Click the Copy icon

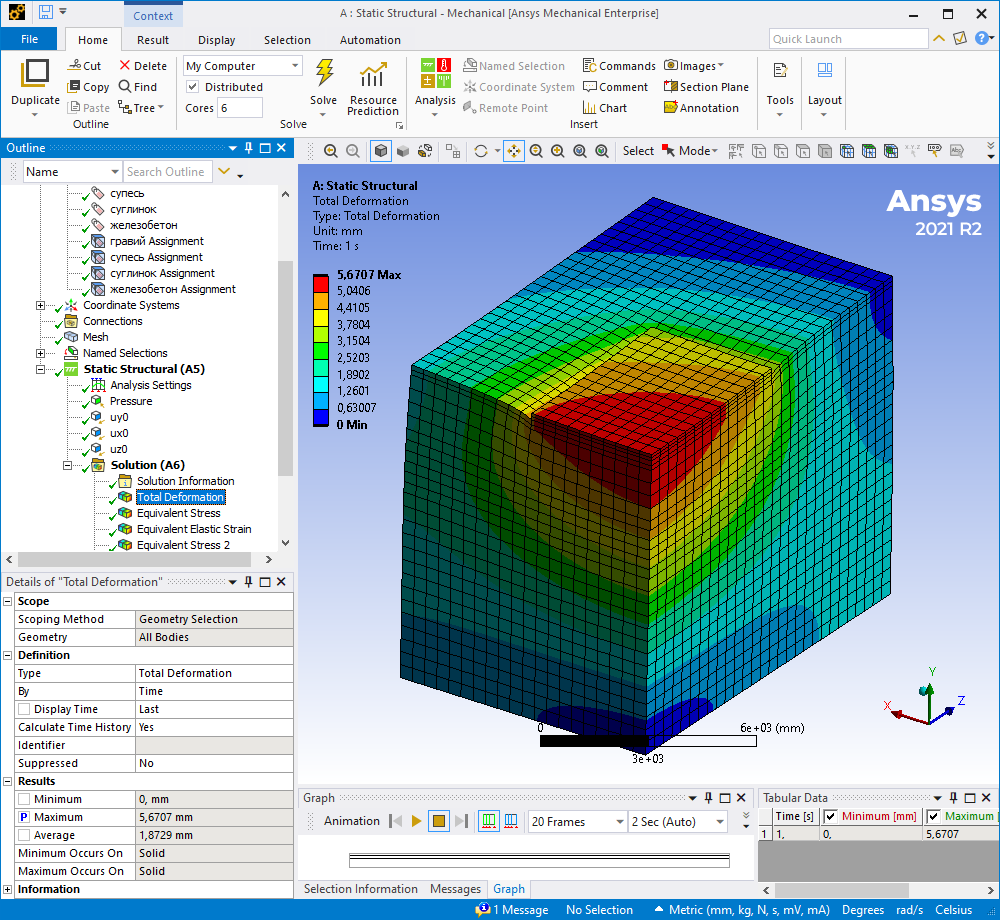pyautogui.click(x=73, y=87)
